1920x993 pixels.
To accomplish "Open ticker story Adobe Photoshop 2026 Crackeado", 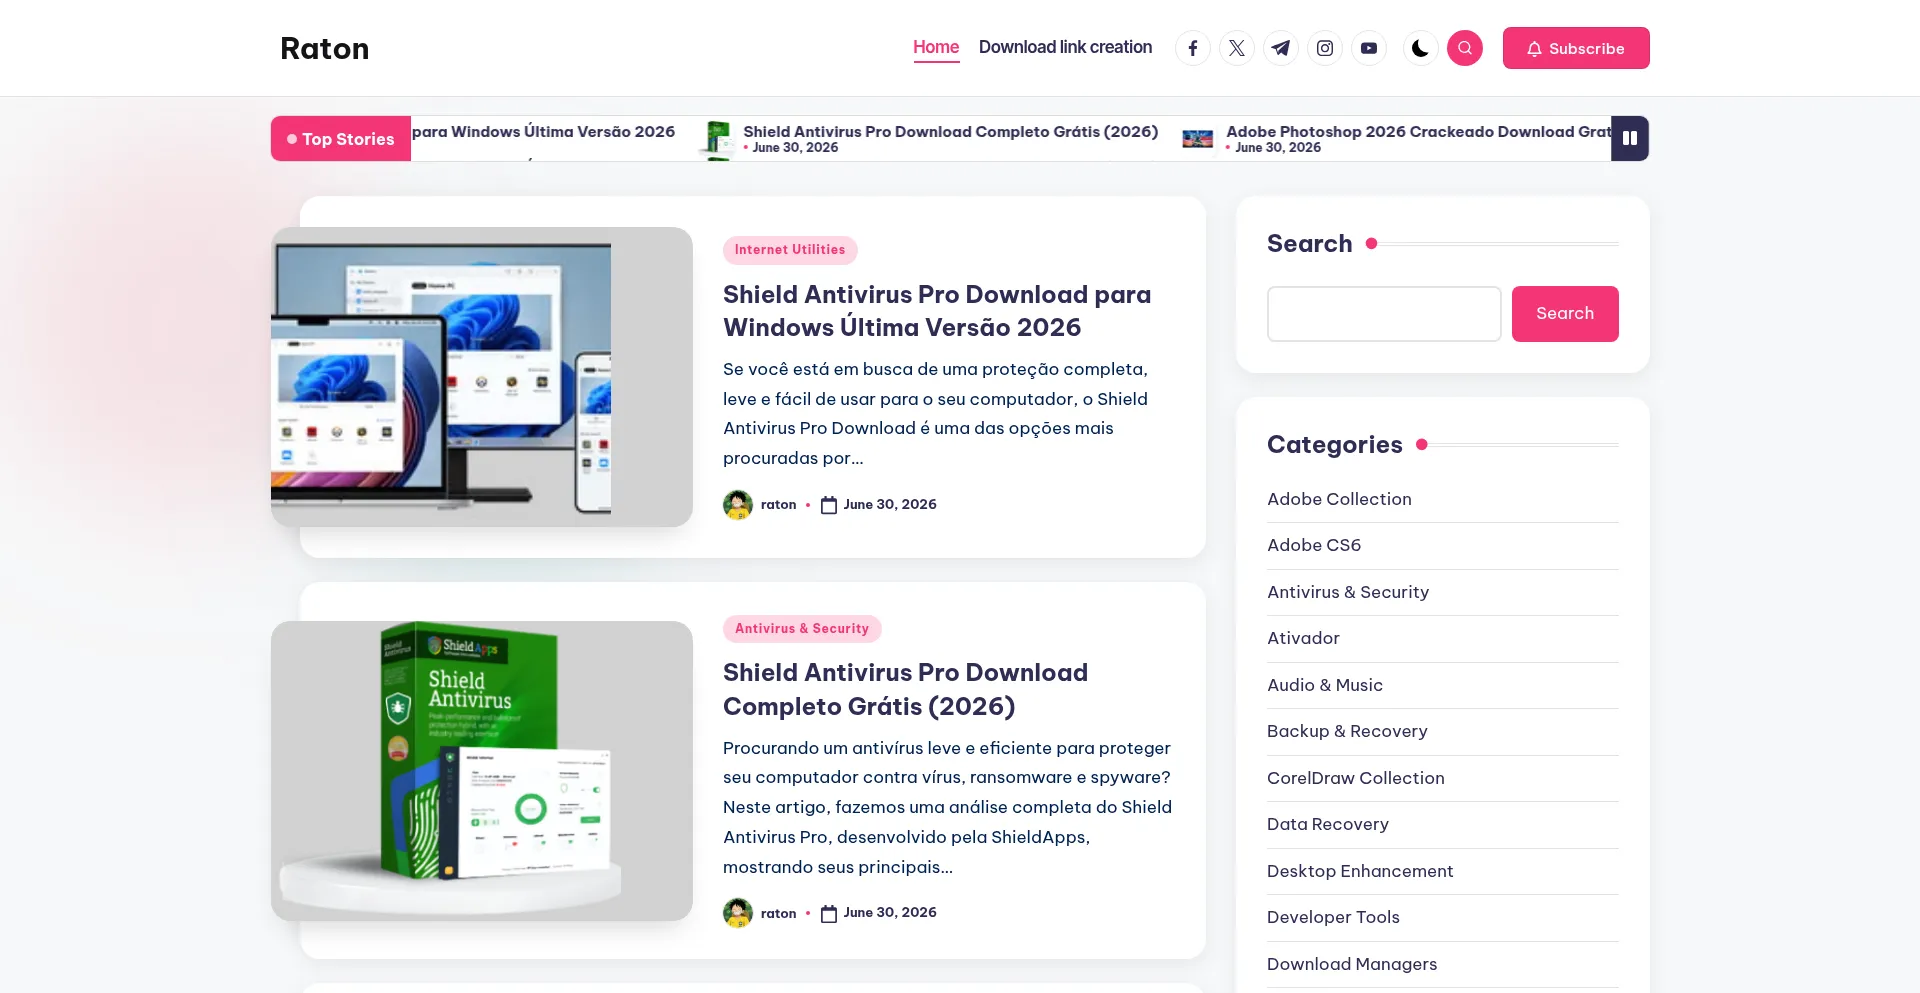I will coord(1419,131).
